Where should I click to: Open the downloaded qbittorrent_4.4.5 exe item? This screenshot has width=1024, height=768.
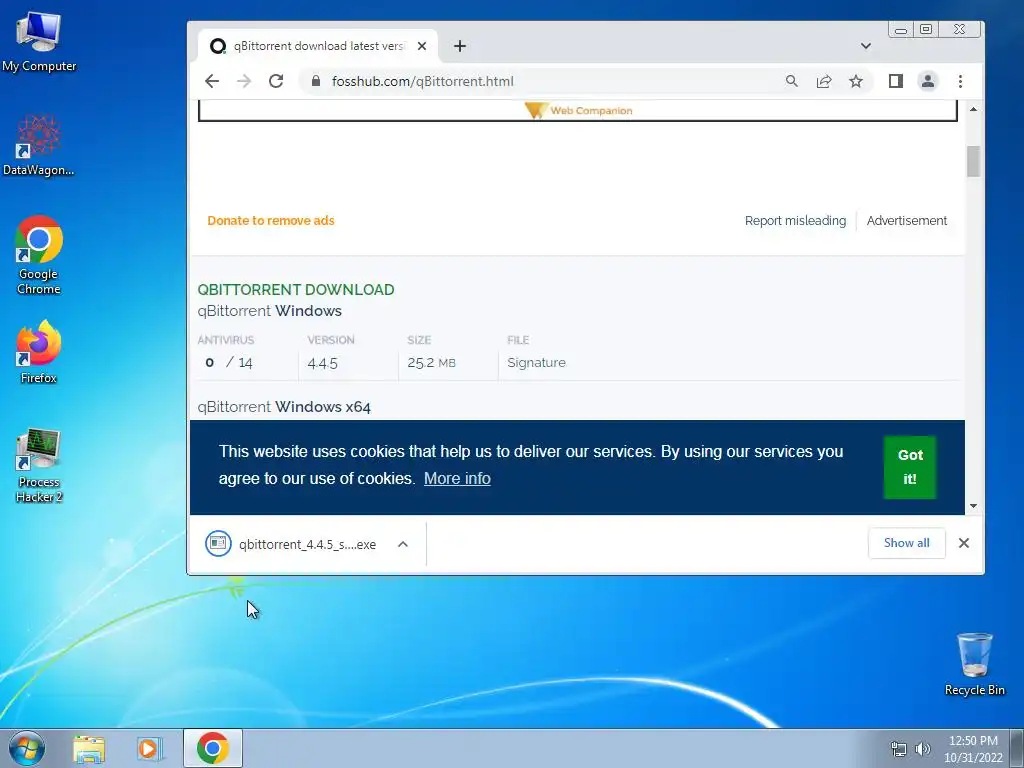pos(291,544)
